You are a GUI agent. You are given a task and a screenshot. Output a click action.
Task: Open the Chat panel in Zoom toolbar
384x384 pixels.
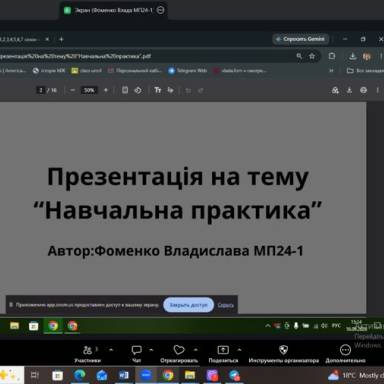point(136,354)
